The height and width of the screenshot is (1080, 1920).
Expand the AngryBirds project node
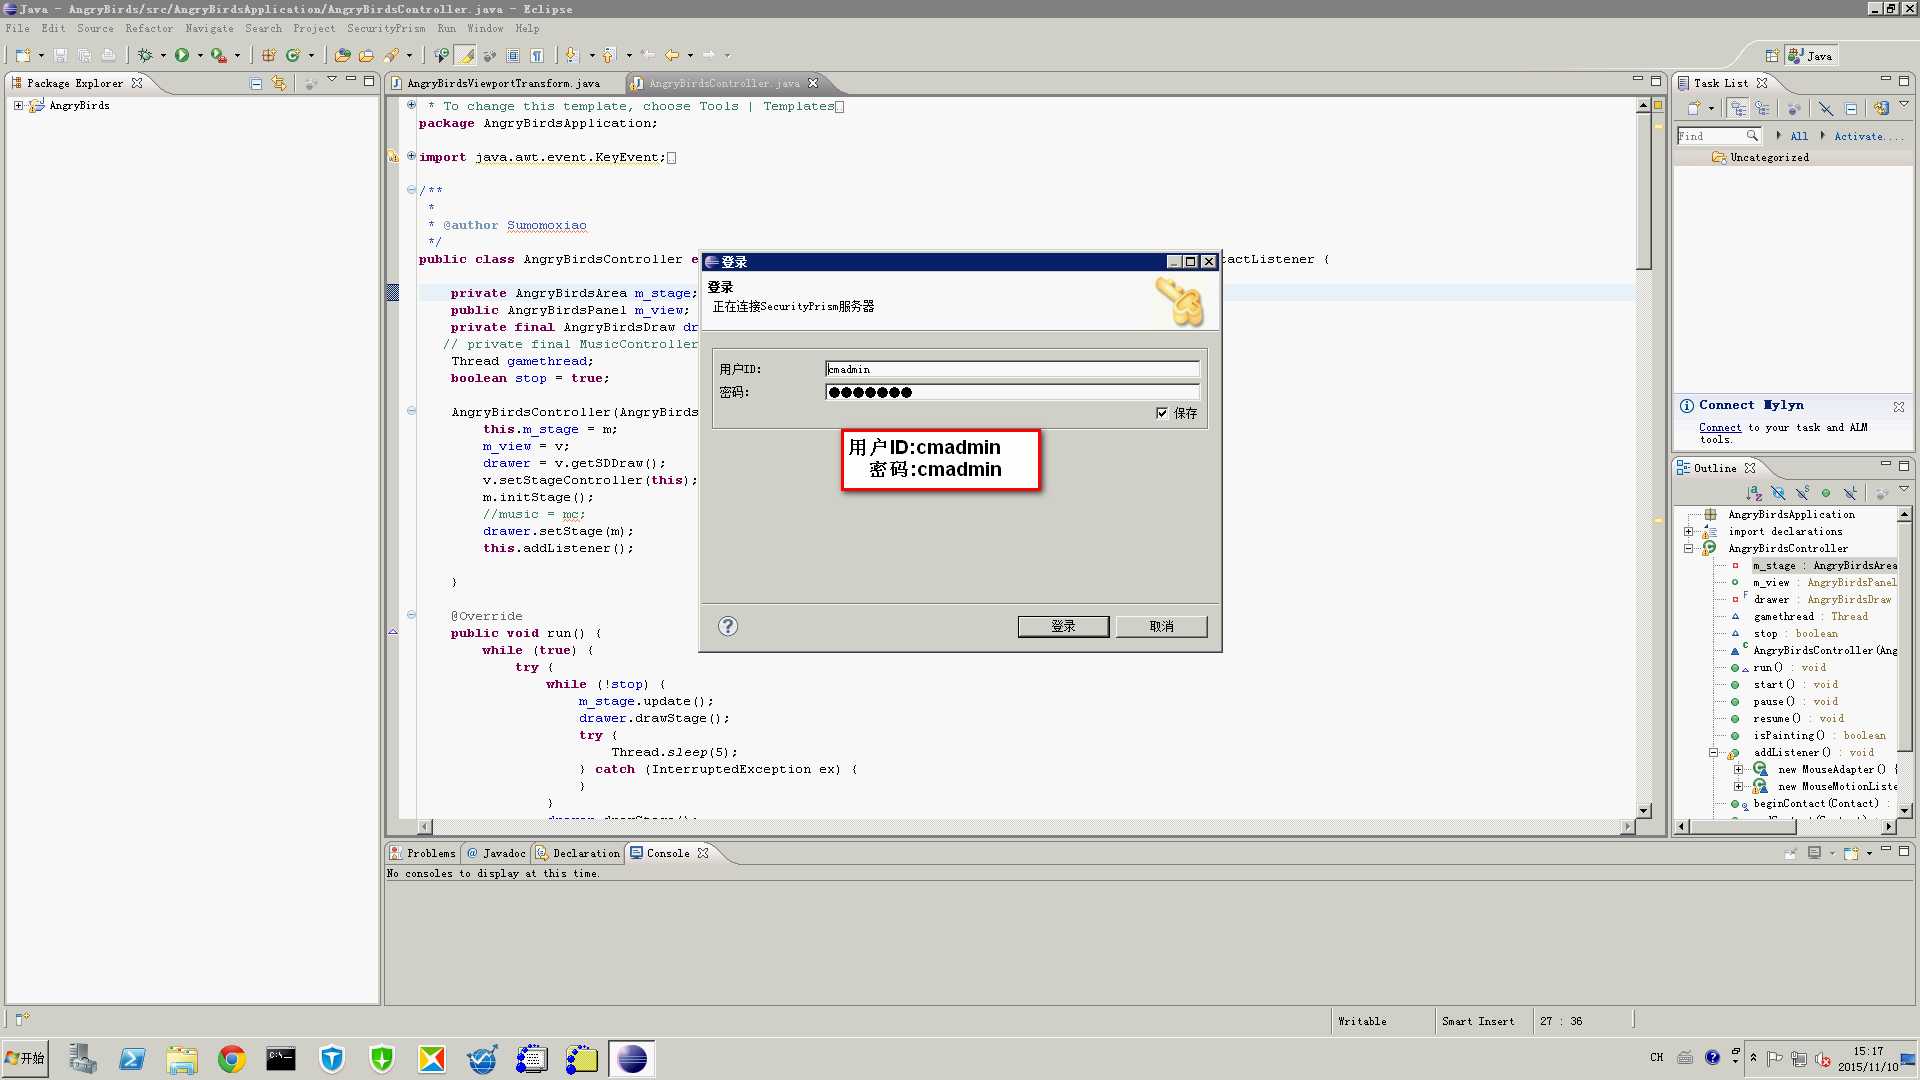(18, 105)
